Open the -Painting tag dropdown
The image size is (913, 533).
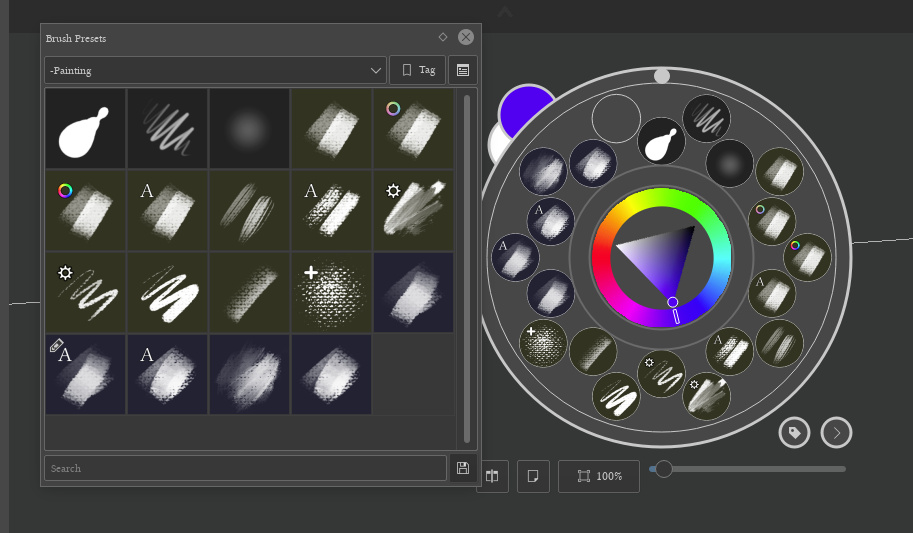point(215,70)
